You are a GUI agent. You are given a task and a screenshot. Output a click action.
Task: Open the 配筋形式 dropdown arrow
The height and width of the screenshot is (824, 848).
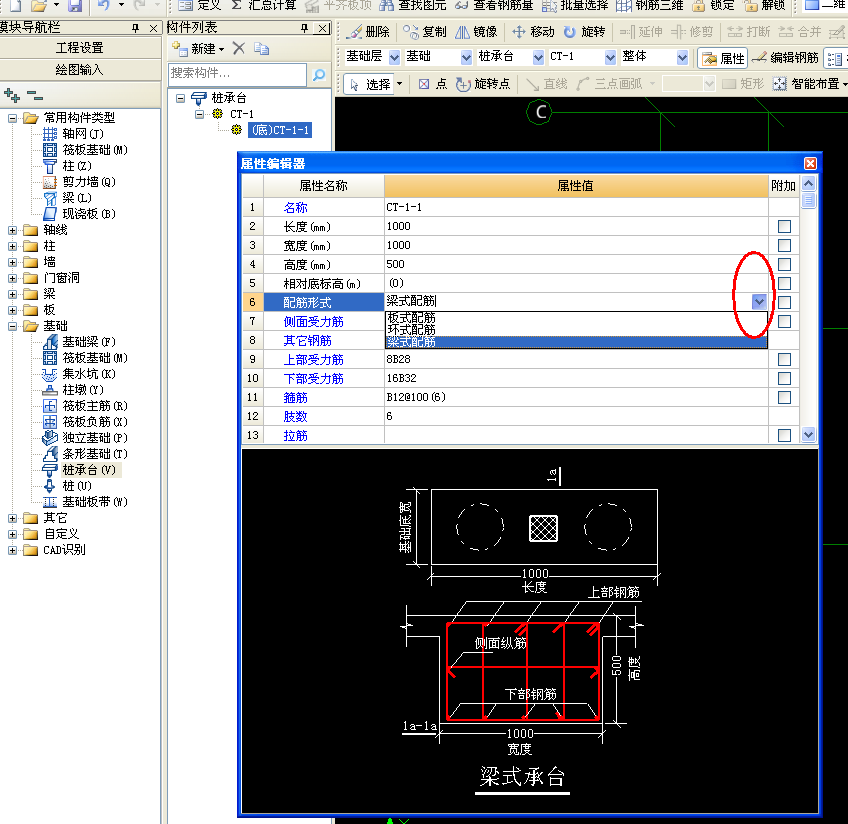(759, 302)
